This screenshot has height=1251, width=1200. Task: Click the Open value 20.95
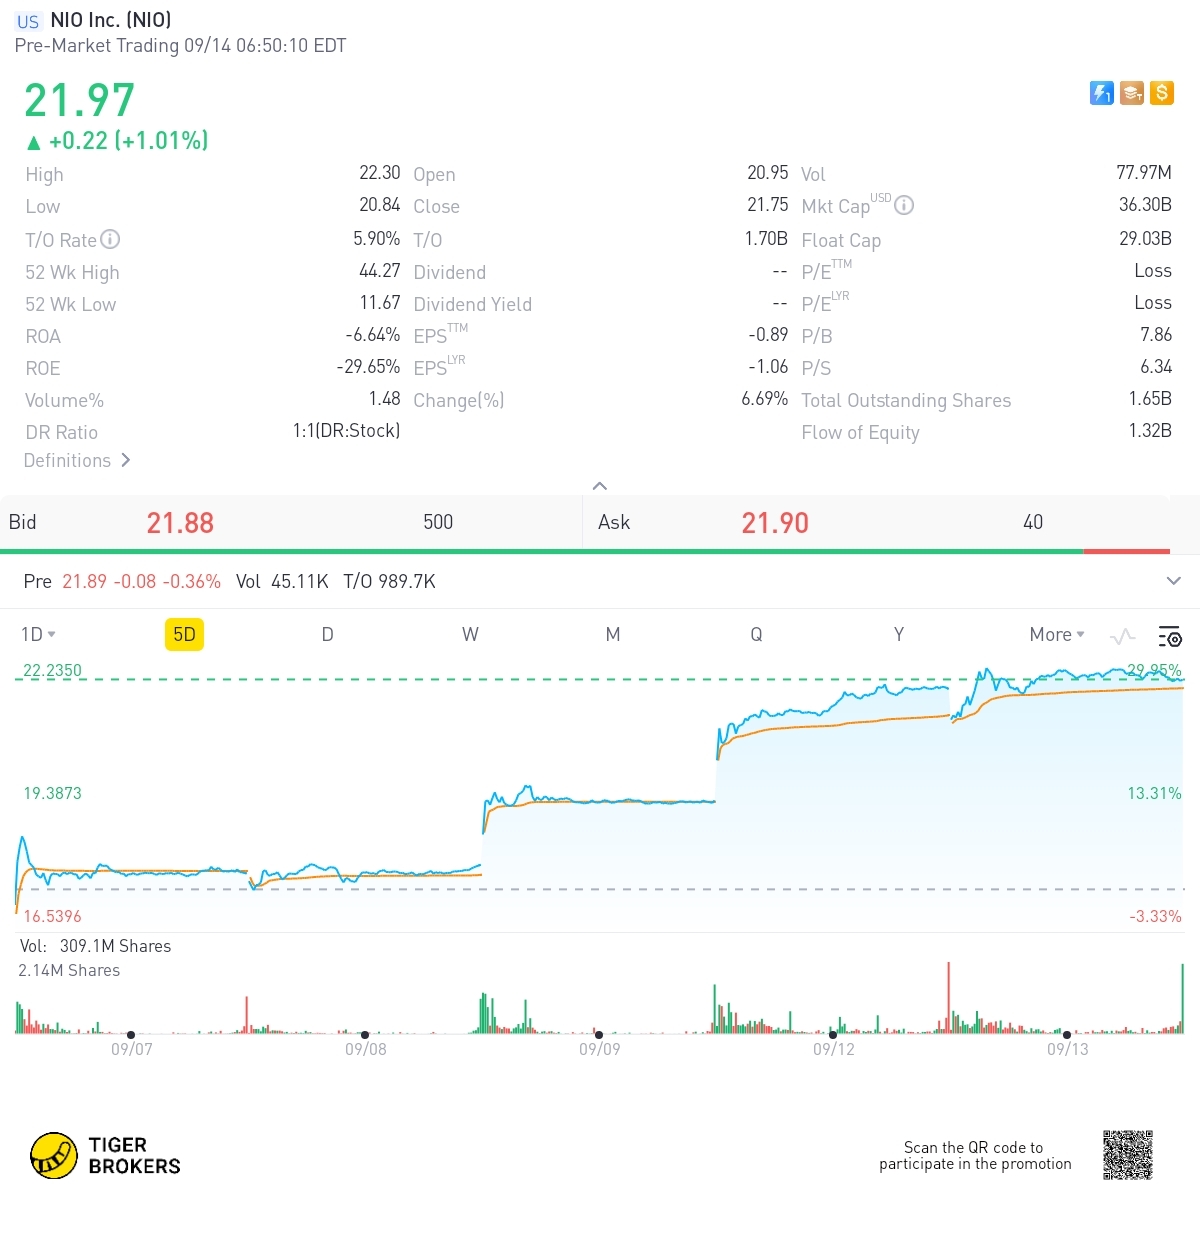[768, 173]
